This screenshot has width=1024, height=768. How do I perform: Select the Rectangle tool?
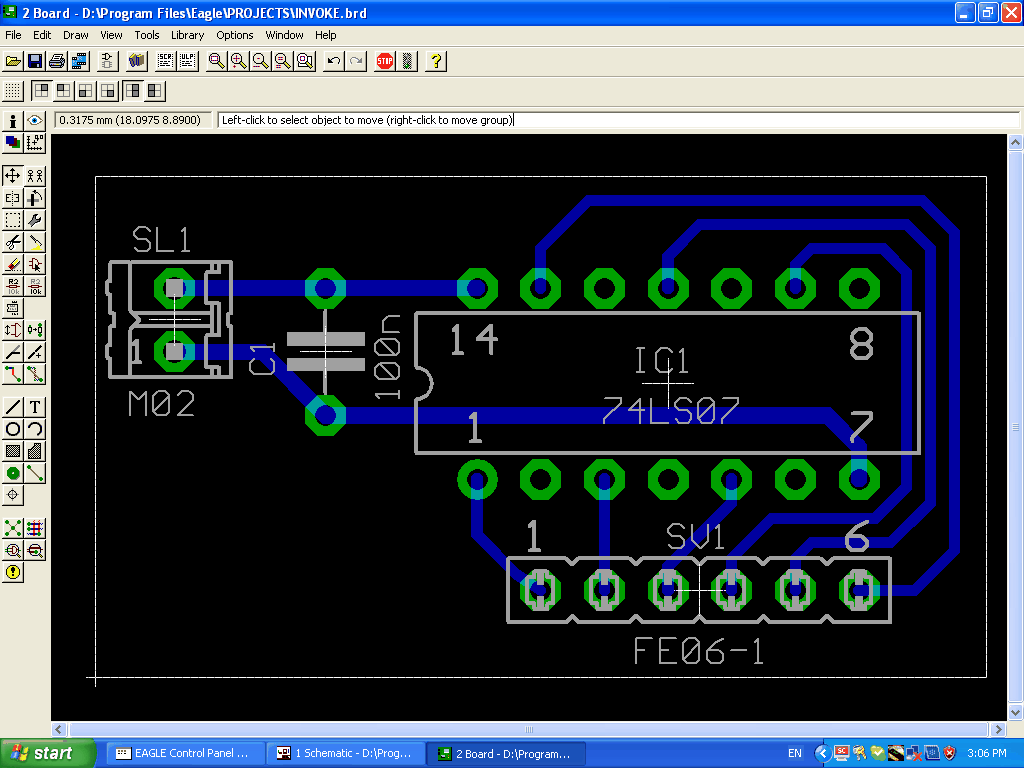coord(13,451)
